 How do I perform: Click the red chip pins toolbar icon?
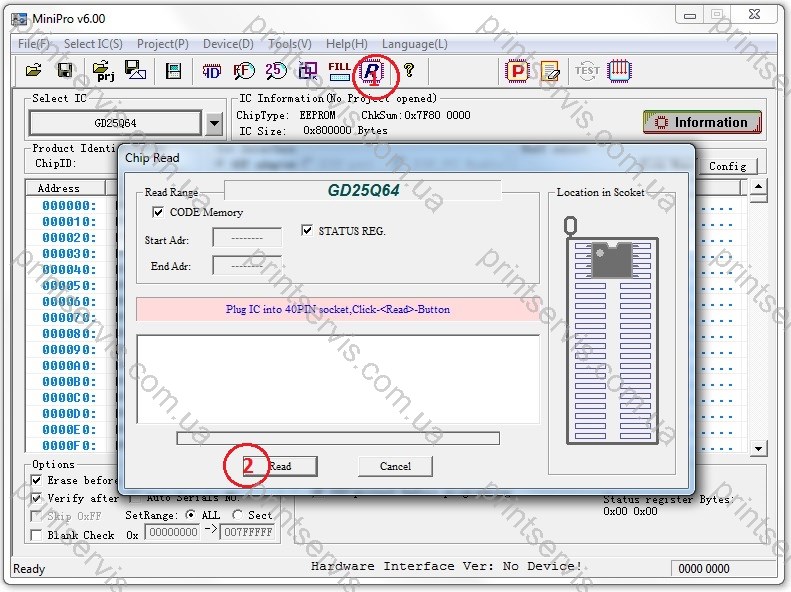tap(619, 70)
